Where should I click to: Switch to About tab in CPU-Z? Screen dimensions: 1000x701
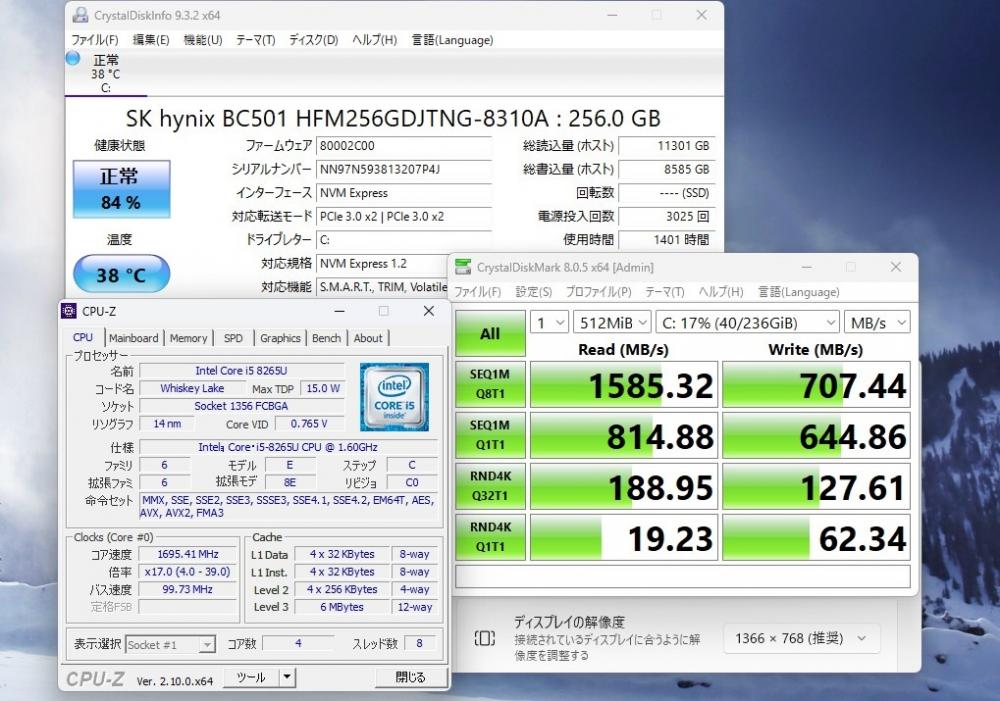pyautogui.click(x=368, y=338)
